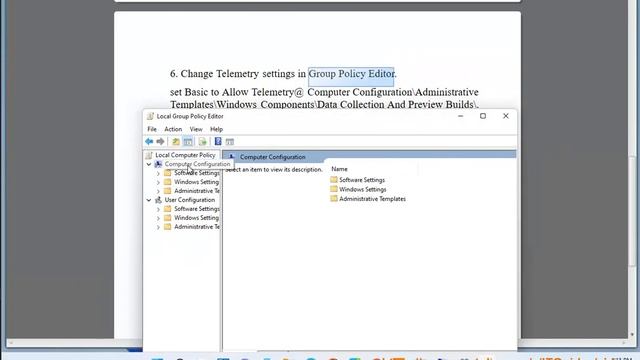Select Computer Configuration in the tree
The height and width of the screenshot is (360, 640).
[x=197, y=164]
